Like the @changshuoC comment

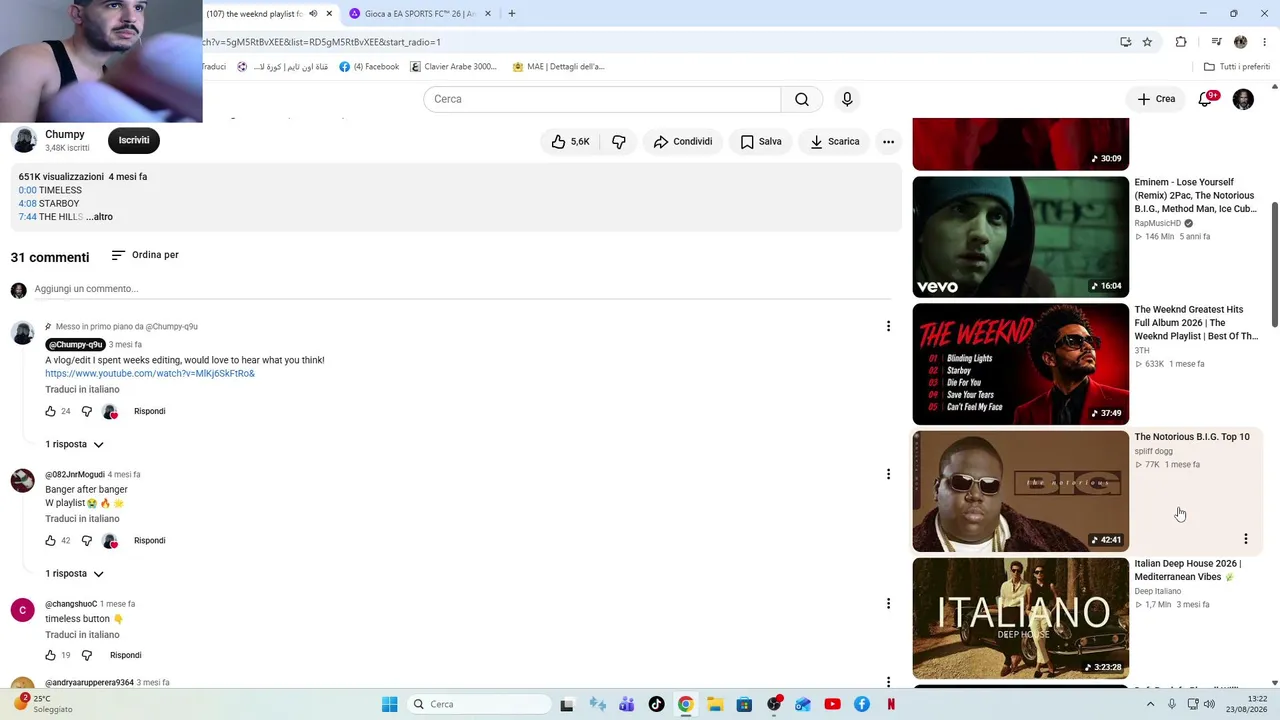click(x=51, y=655)
